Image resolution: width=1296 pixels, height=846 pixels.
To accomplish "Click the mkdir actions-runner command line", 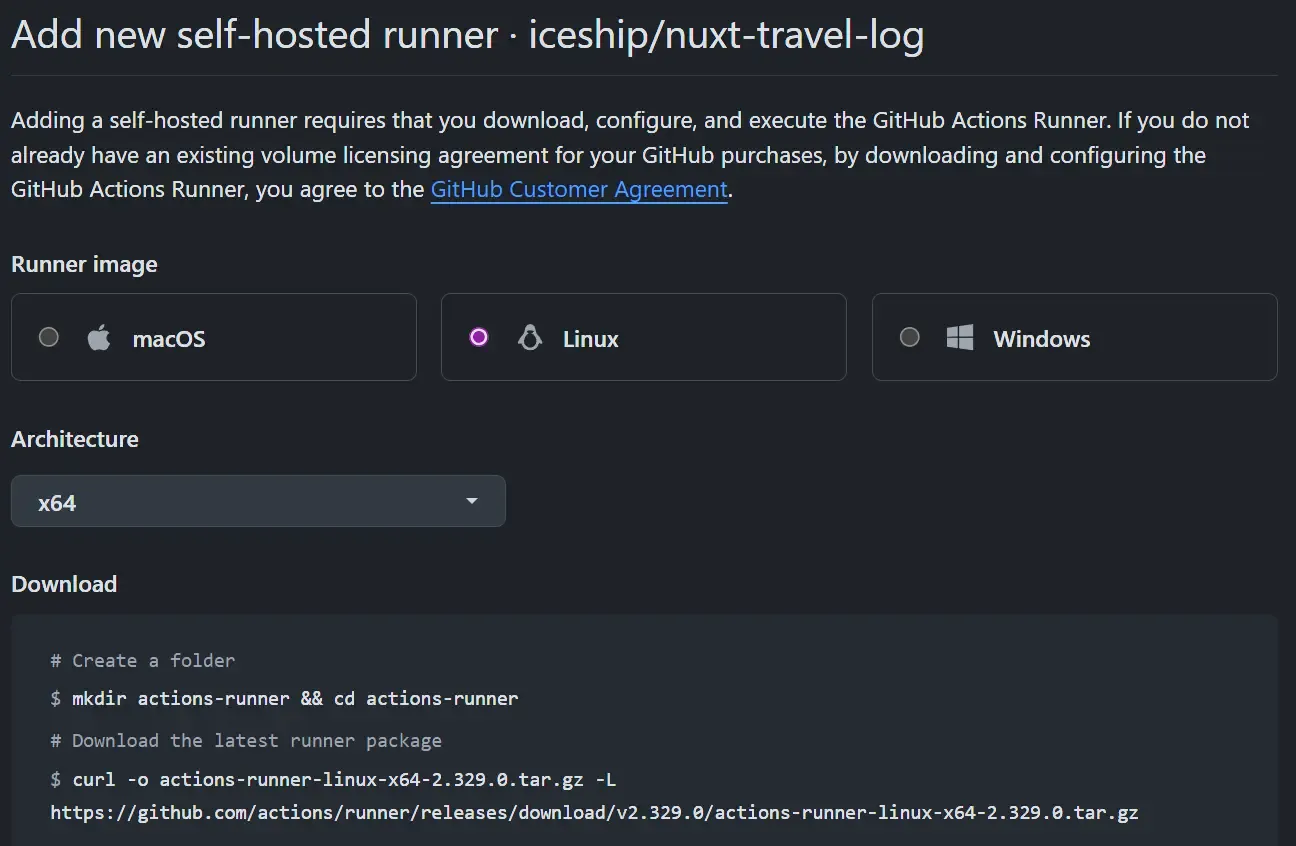I will (283, 698).
